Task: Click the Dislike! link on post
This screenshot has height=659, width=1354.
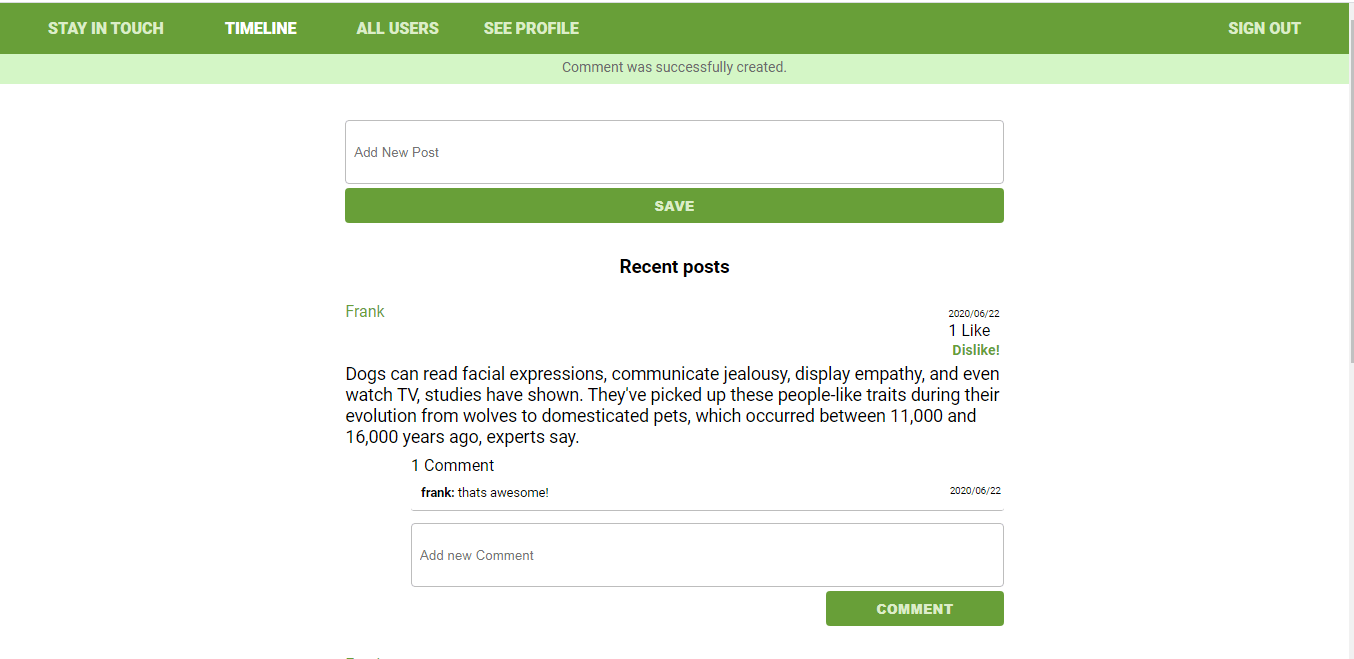Action: (976, 350)
